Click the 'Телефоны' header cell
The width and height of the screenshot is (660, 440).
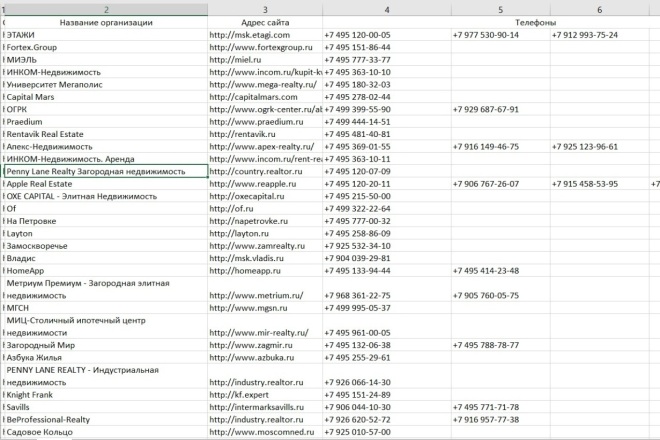click(535, 23)
